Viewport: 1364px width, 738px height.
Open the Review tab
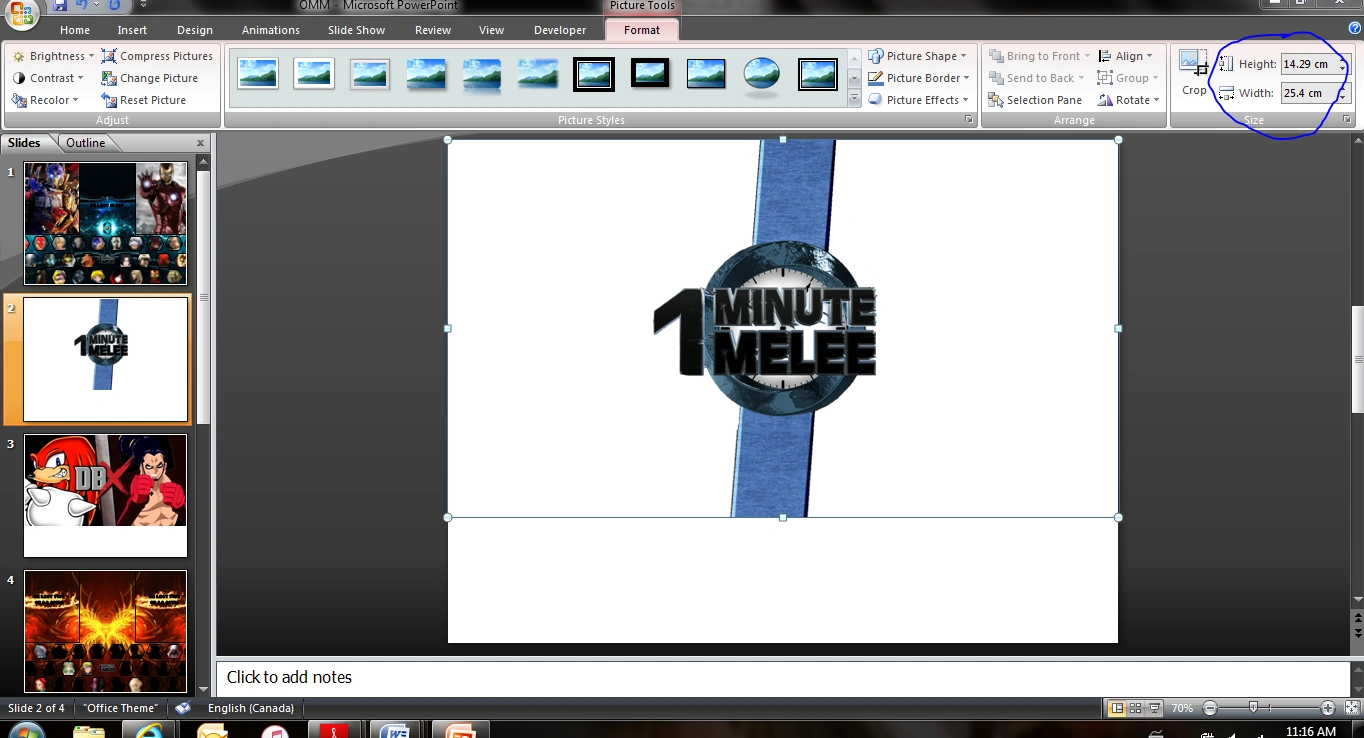coord(433,30)
